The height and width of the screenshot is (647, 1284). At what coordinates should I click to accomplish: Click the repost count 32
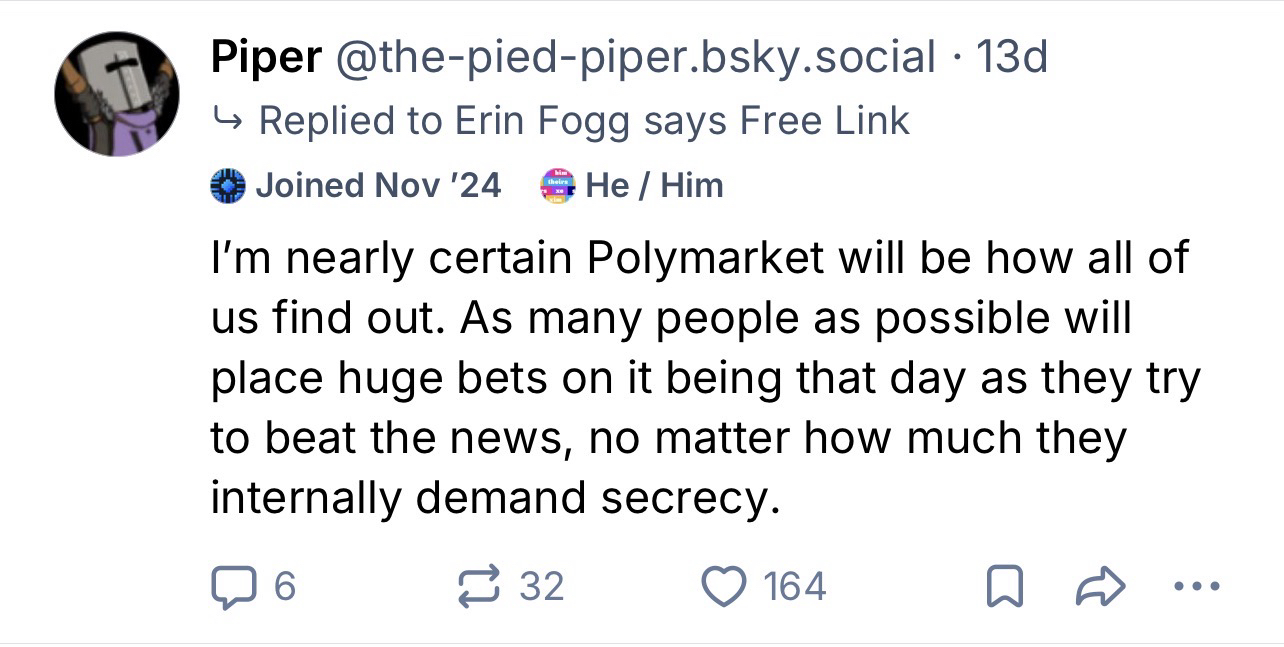(542, 585)
